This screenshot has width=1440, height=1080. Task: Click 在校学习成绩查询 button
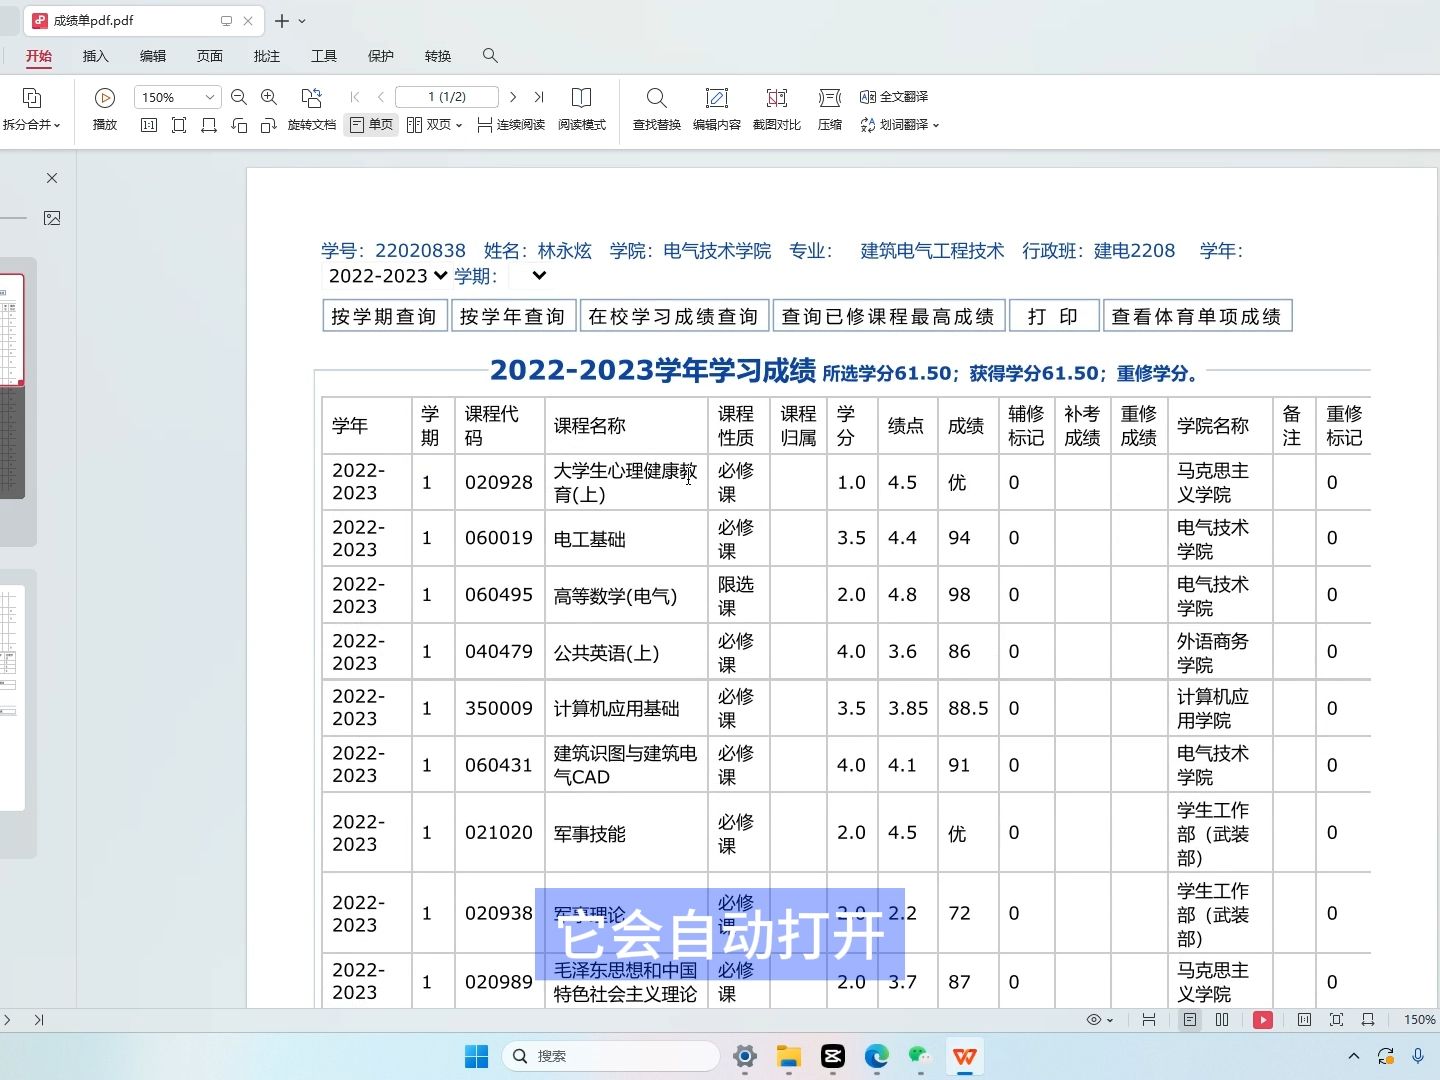674,316
